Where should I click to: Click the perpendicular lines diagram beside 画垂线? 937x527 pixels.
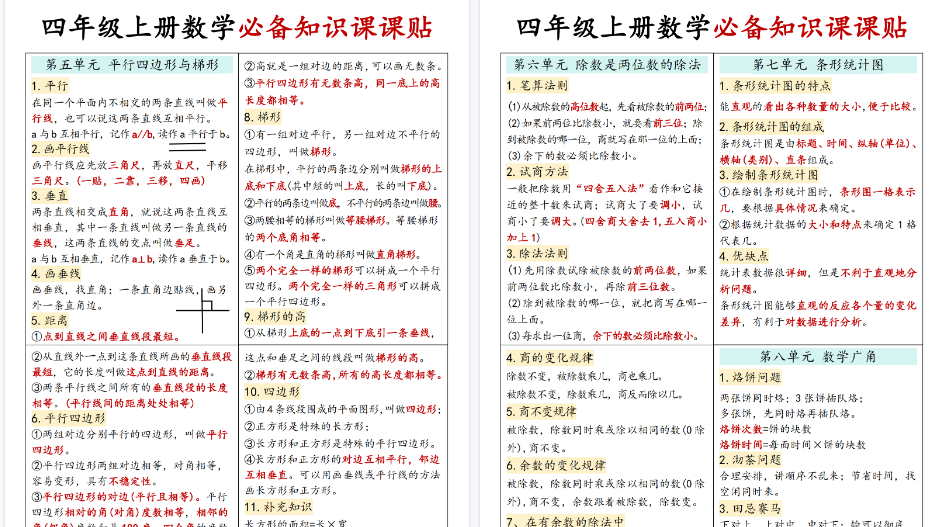[203, 310]
